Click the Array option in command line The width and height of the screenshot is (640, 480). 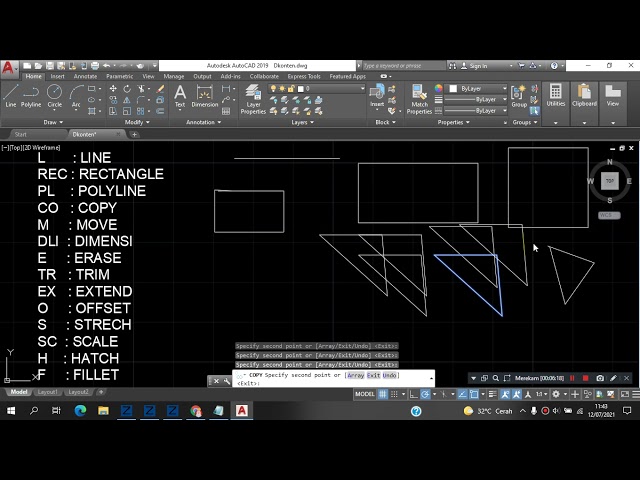[356, 375]
